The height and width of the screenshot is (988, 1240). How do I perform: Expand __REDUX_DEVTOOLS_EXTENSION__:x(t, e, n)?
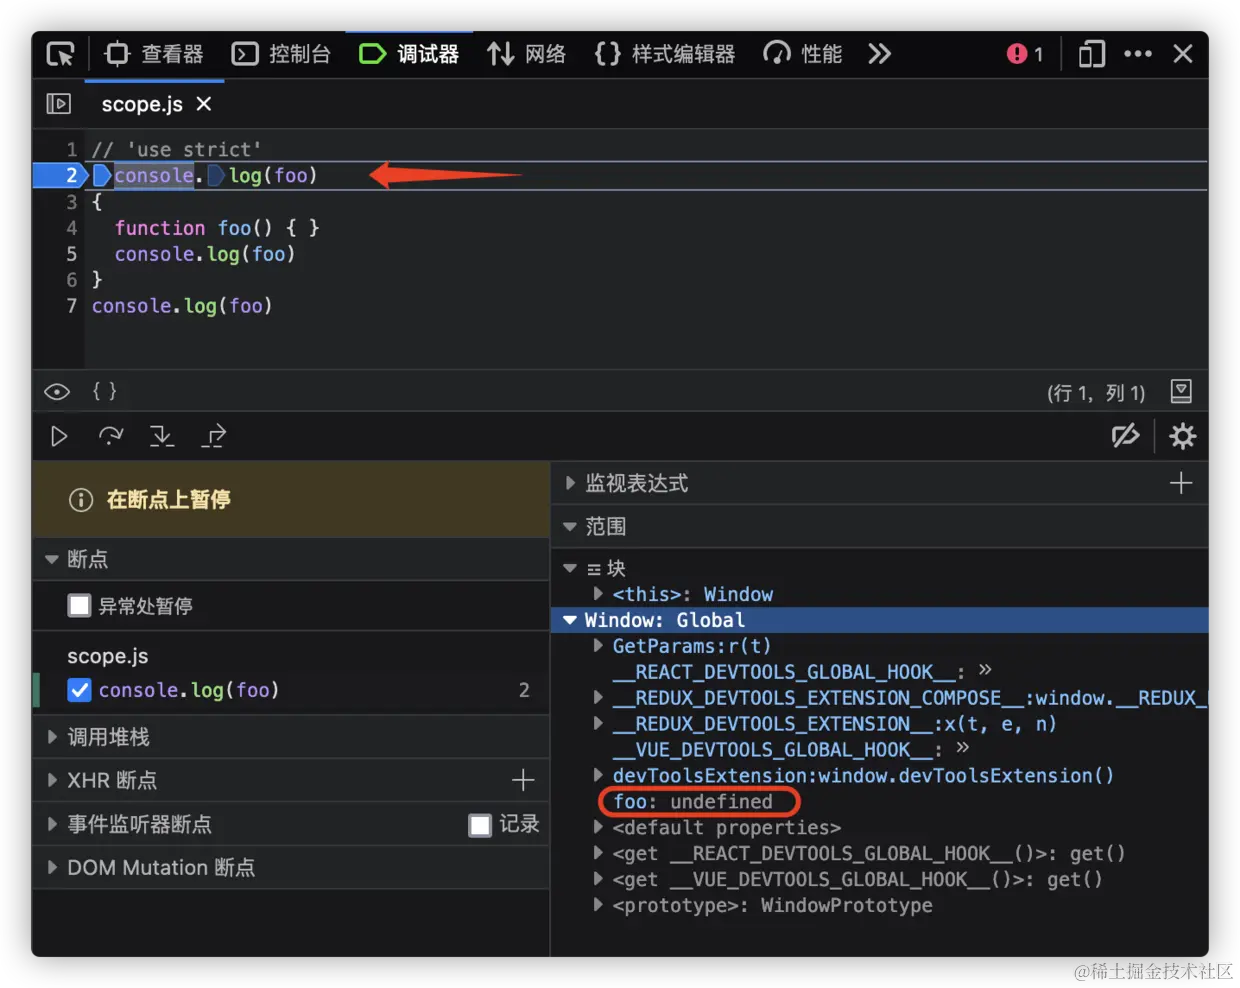(598, 723)
